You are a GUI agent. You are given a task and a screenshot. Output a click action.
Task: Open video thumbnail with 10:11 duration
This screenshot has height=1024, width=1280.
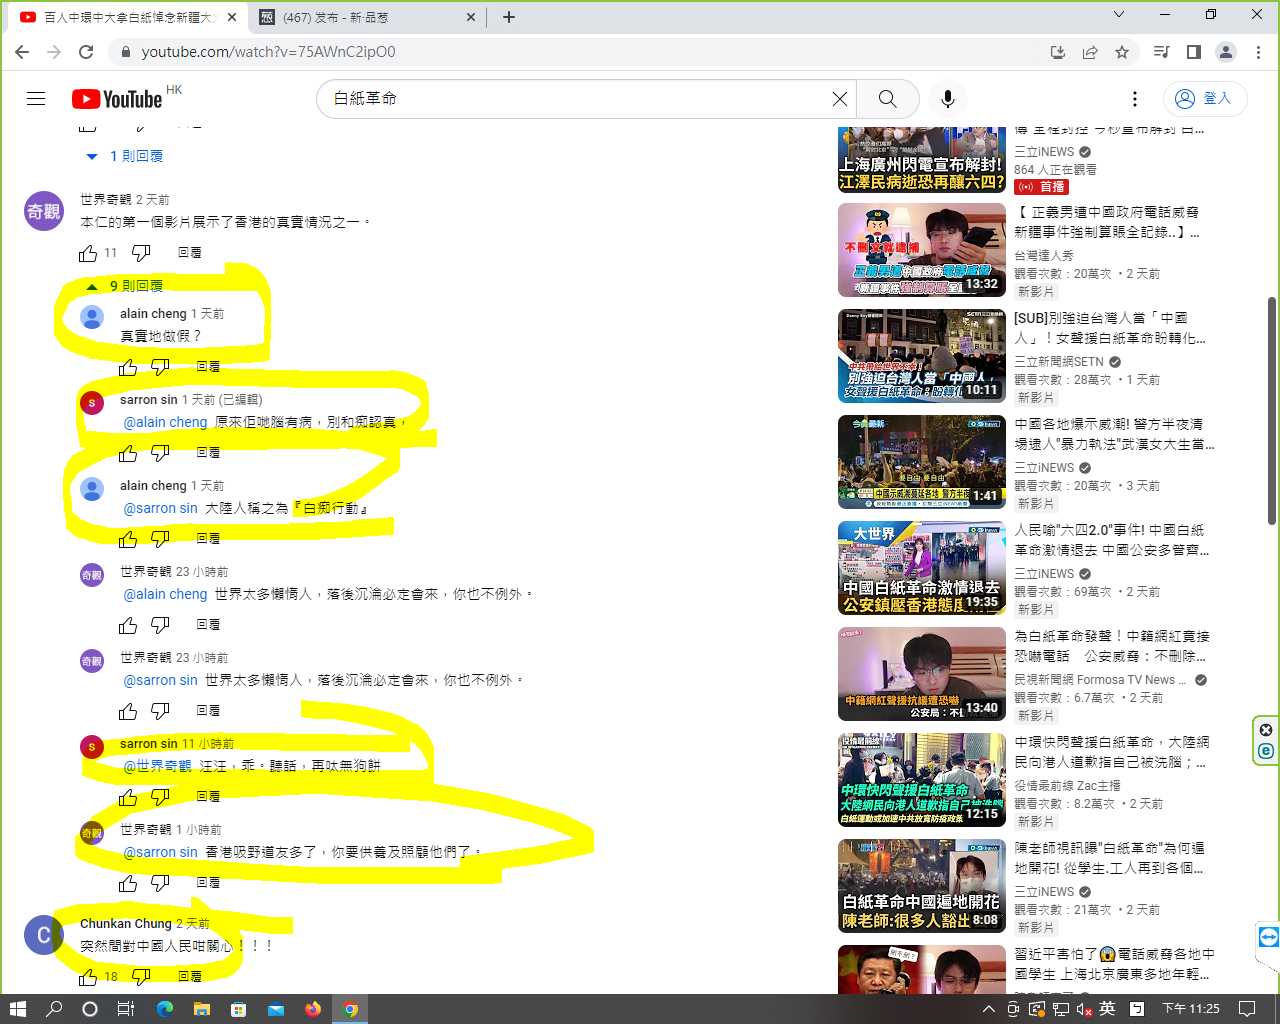click(922, 356)
